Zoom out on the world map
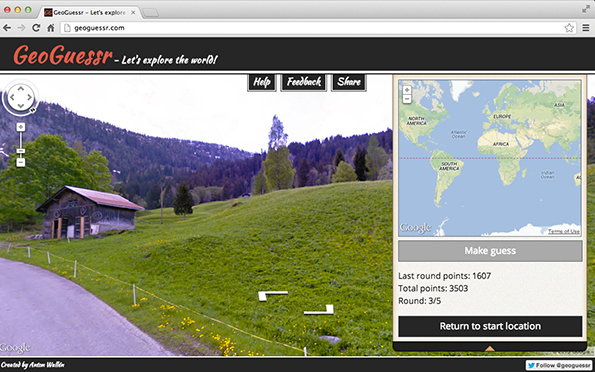Image resolution: width=595 pixels, height=372 pixels. (x=407, y=99)
